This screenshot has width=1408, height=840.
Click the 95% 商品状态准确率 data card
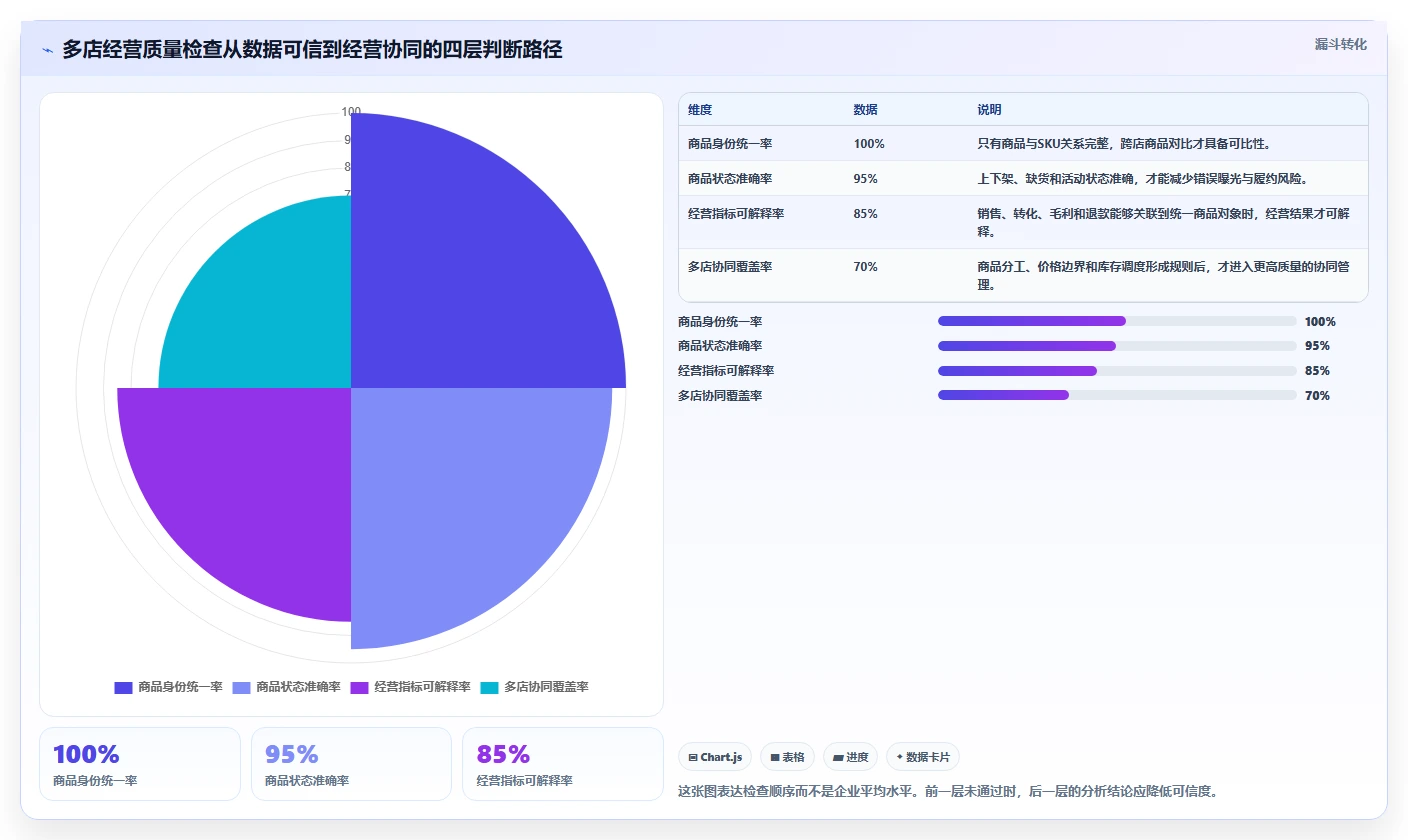pyautogui.click(x=351, y=764)
